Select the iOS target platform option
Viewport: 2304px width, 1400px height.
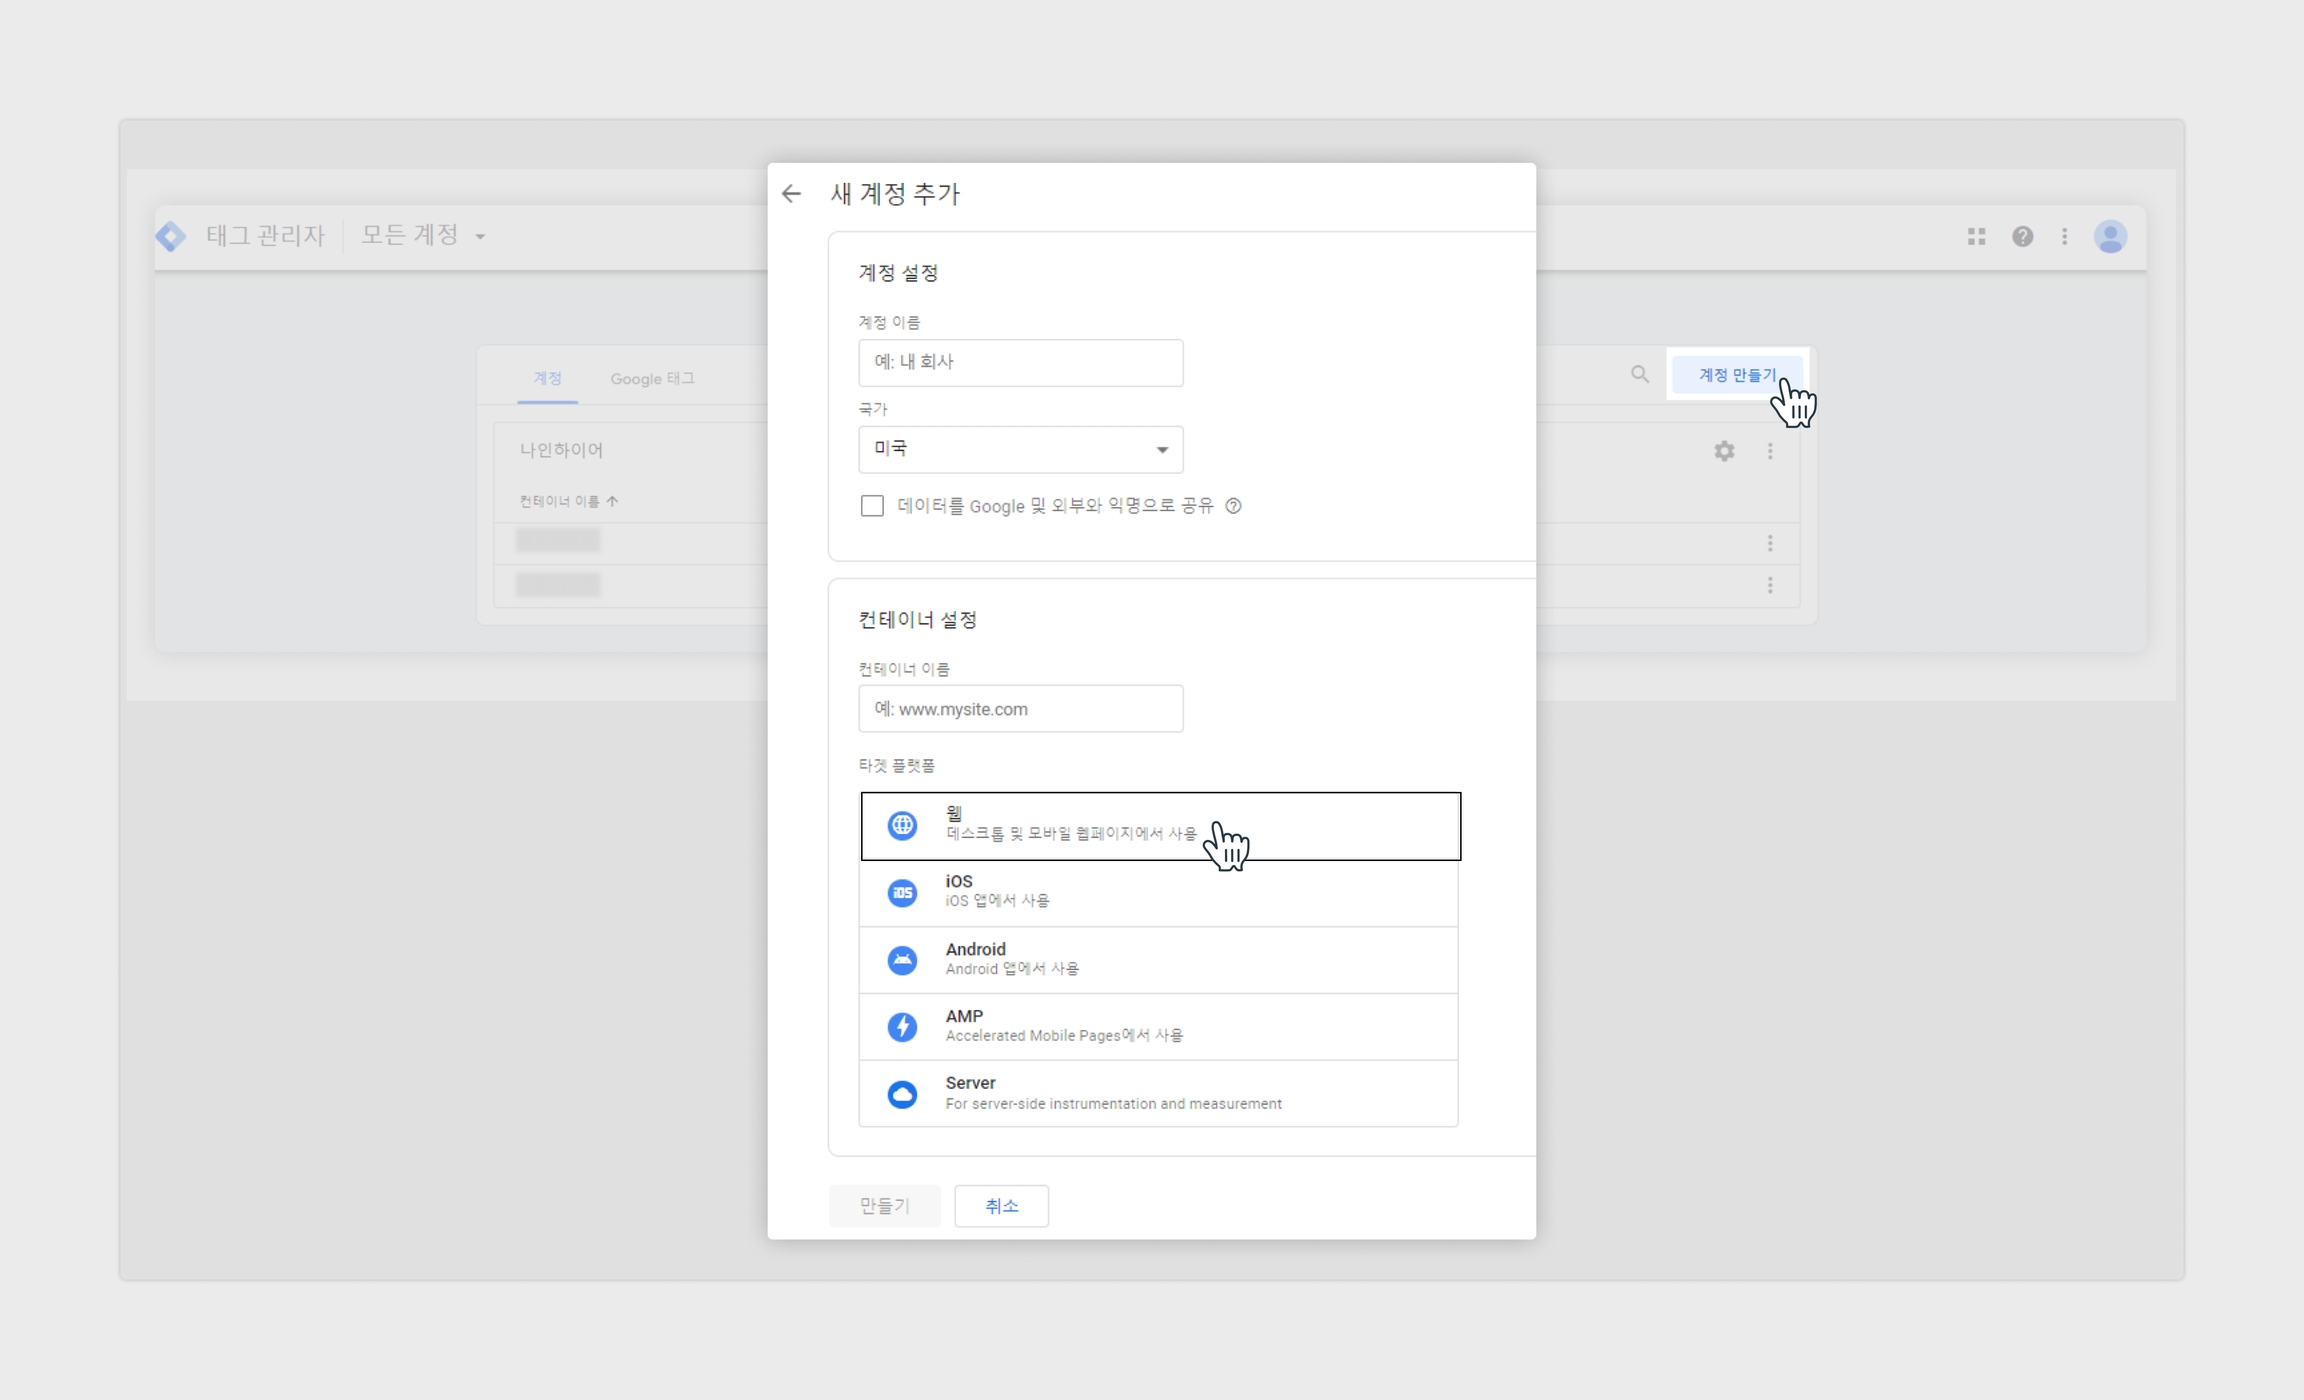point(1158,892)
